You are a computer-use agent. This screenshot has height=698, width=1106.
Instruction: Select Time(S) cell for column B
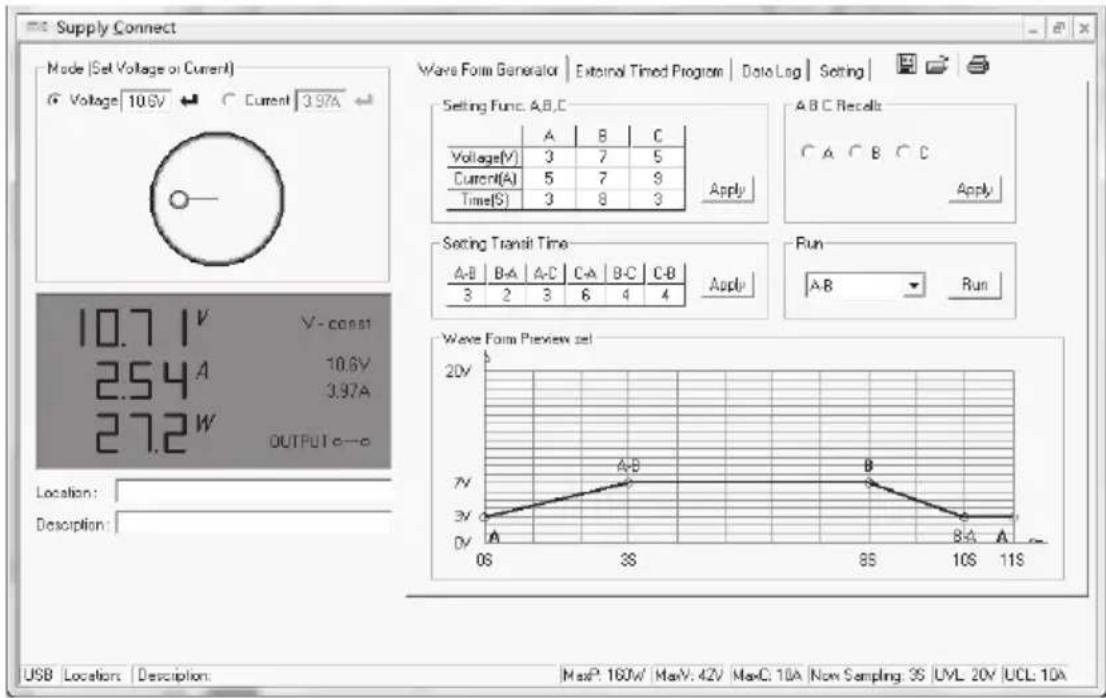602,200
